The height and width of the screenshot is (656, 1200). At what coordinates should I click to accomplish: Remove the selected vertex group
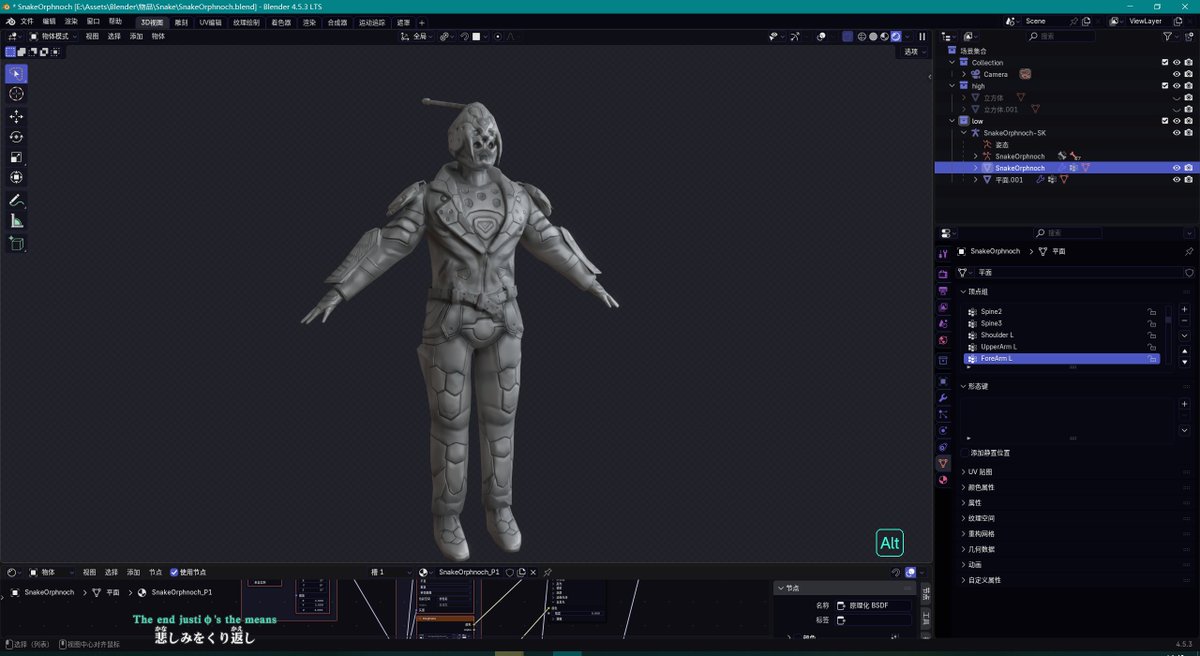(x=1184, y=321)
